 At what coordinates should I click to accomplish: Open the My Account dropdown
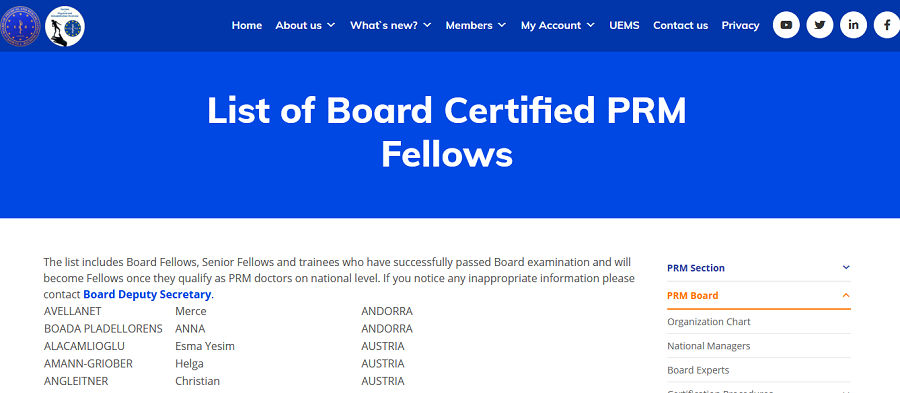point(557,25)
